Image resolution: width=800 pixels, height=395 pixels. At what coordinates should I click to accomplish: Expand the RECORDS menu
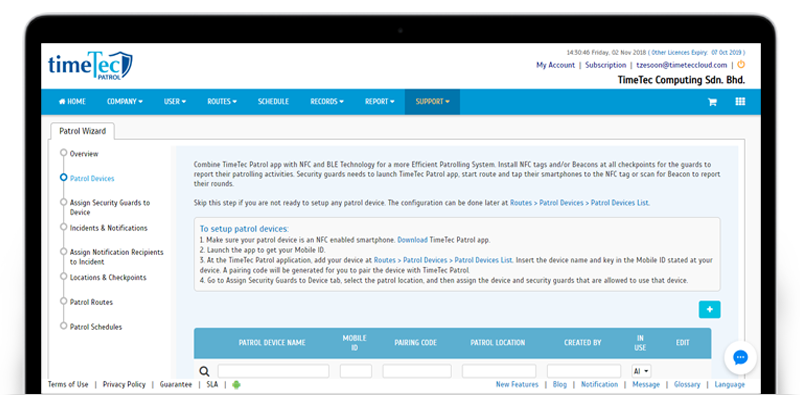pos(327,102)
